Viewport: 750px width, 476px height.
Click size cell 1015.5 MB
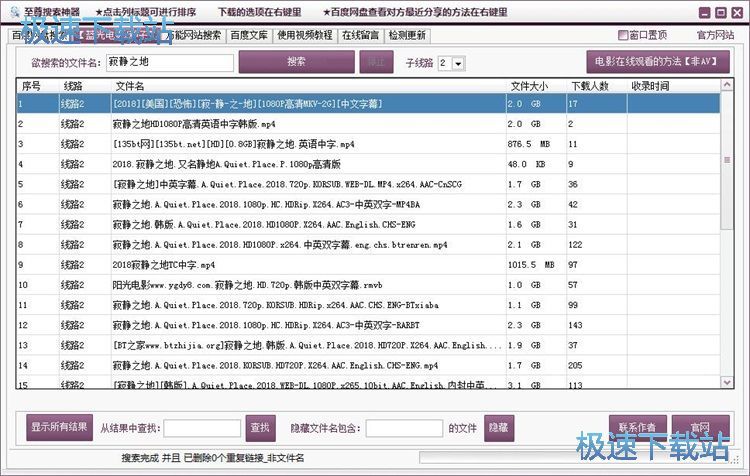(x=531, y=265)
